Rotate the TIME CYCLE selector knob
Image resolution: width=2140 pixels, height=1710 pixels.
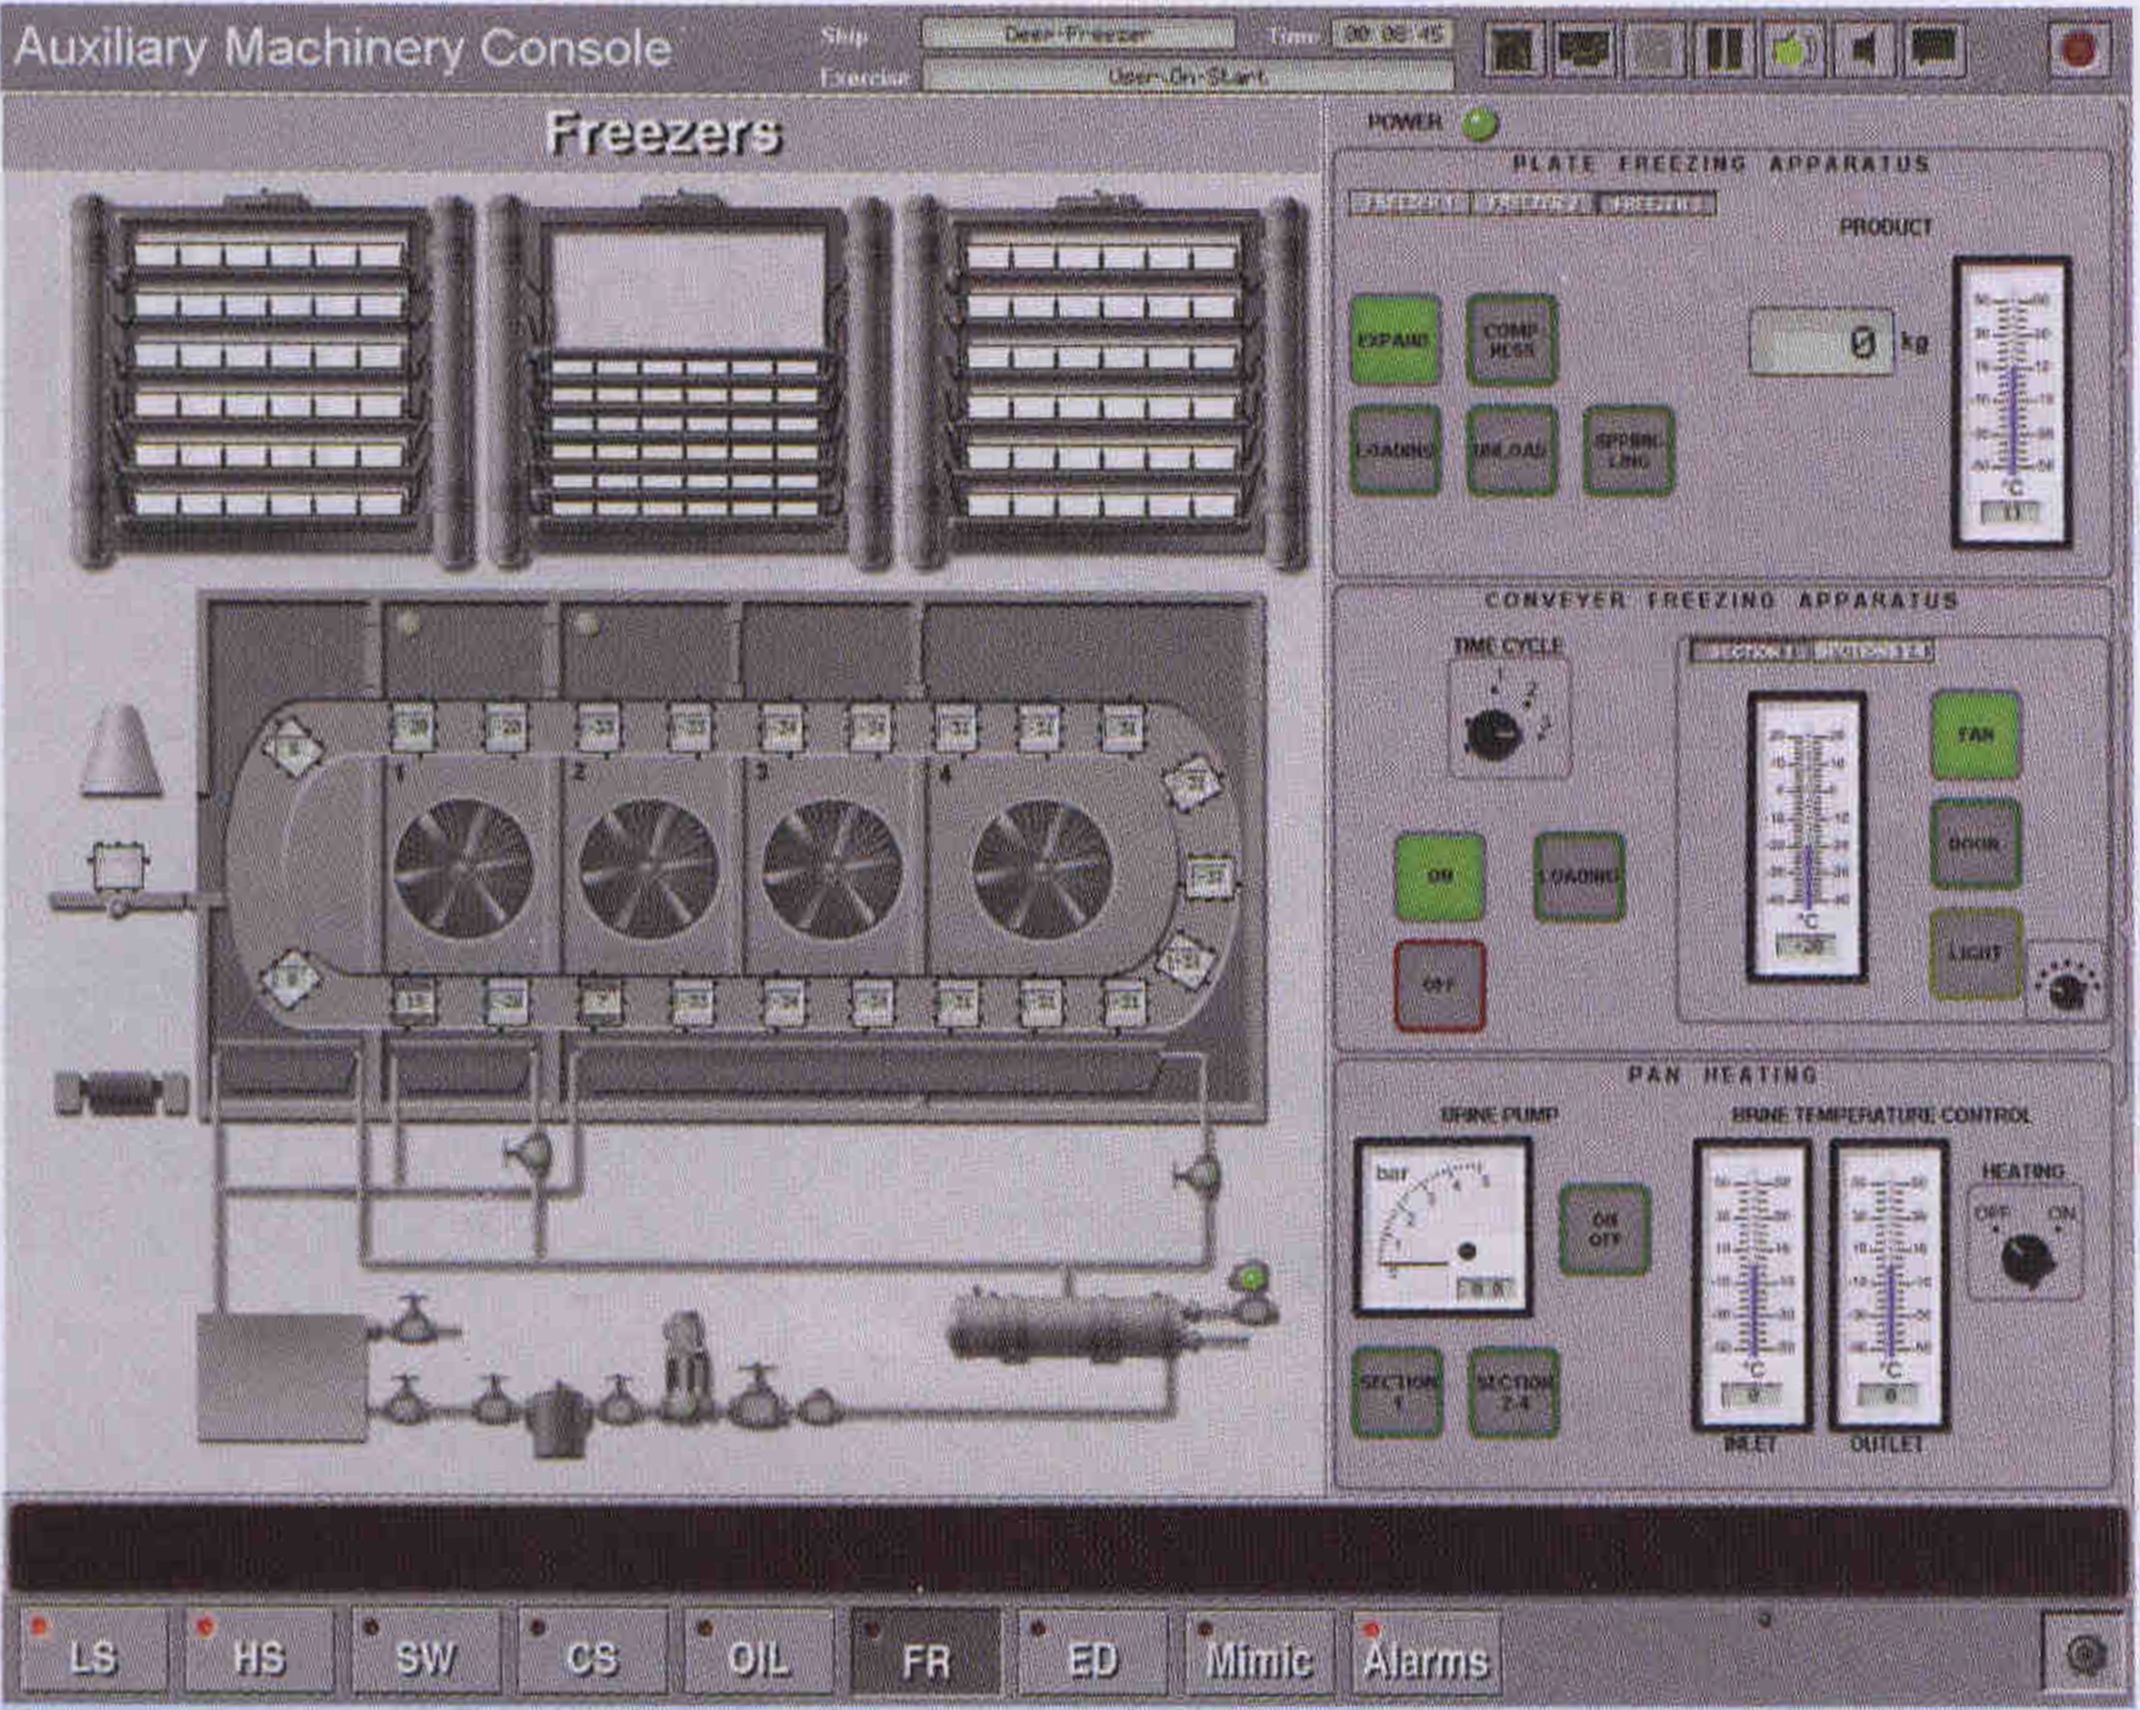pyautogui.click(x=1493, y=735)
